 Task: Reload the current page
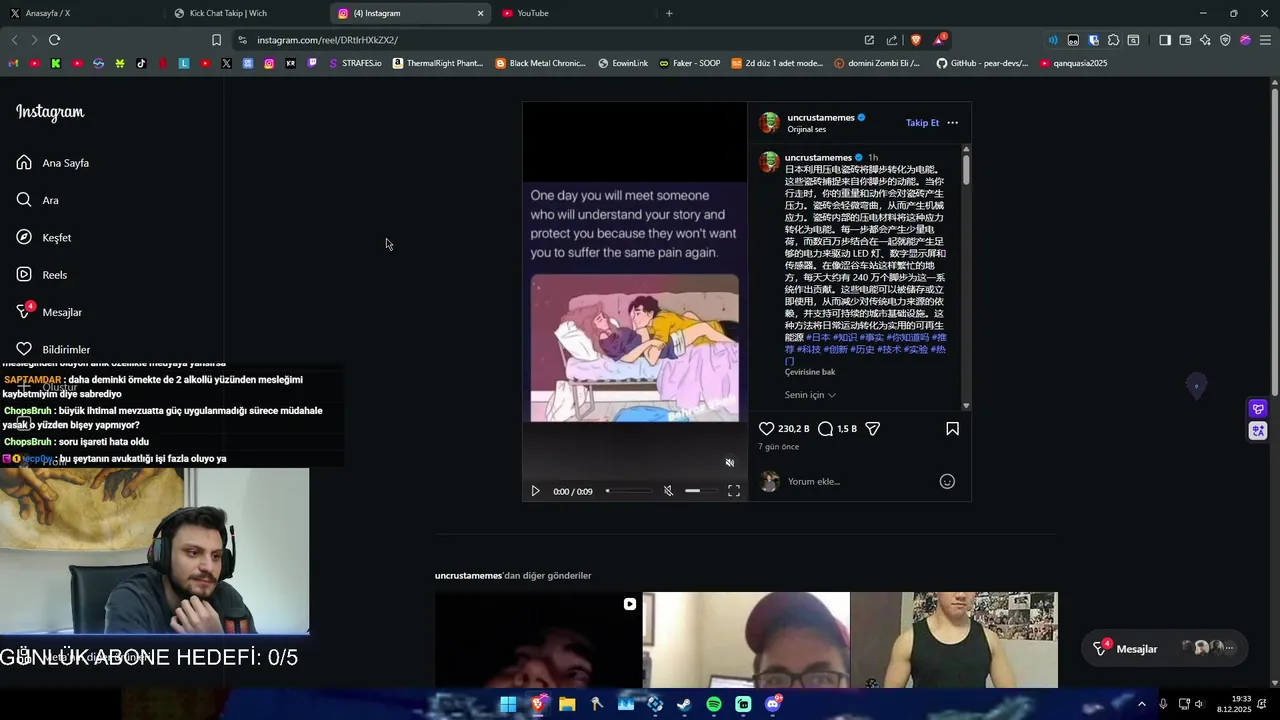[54, 40]
